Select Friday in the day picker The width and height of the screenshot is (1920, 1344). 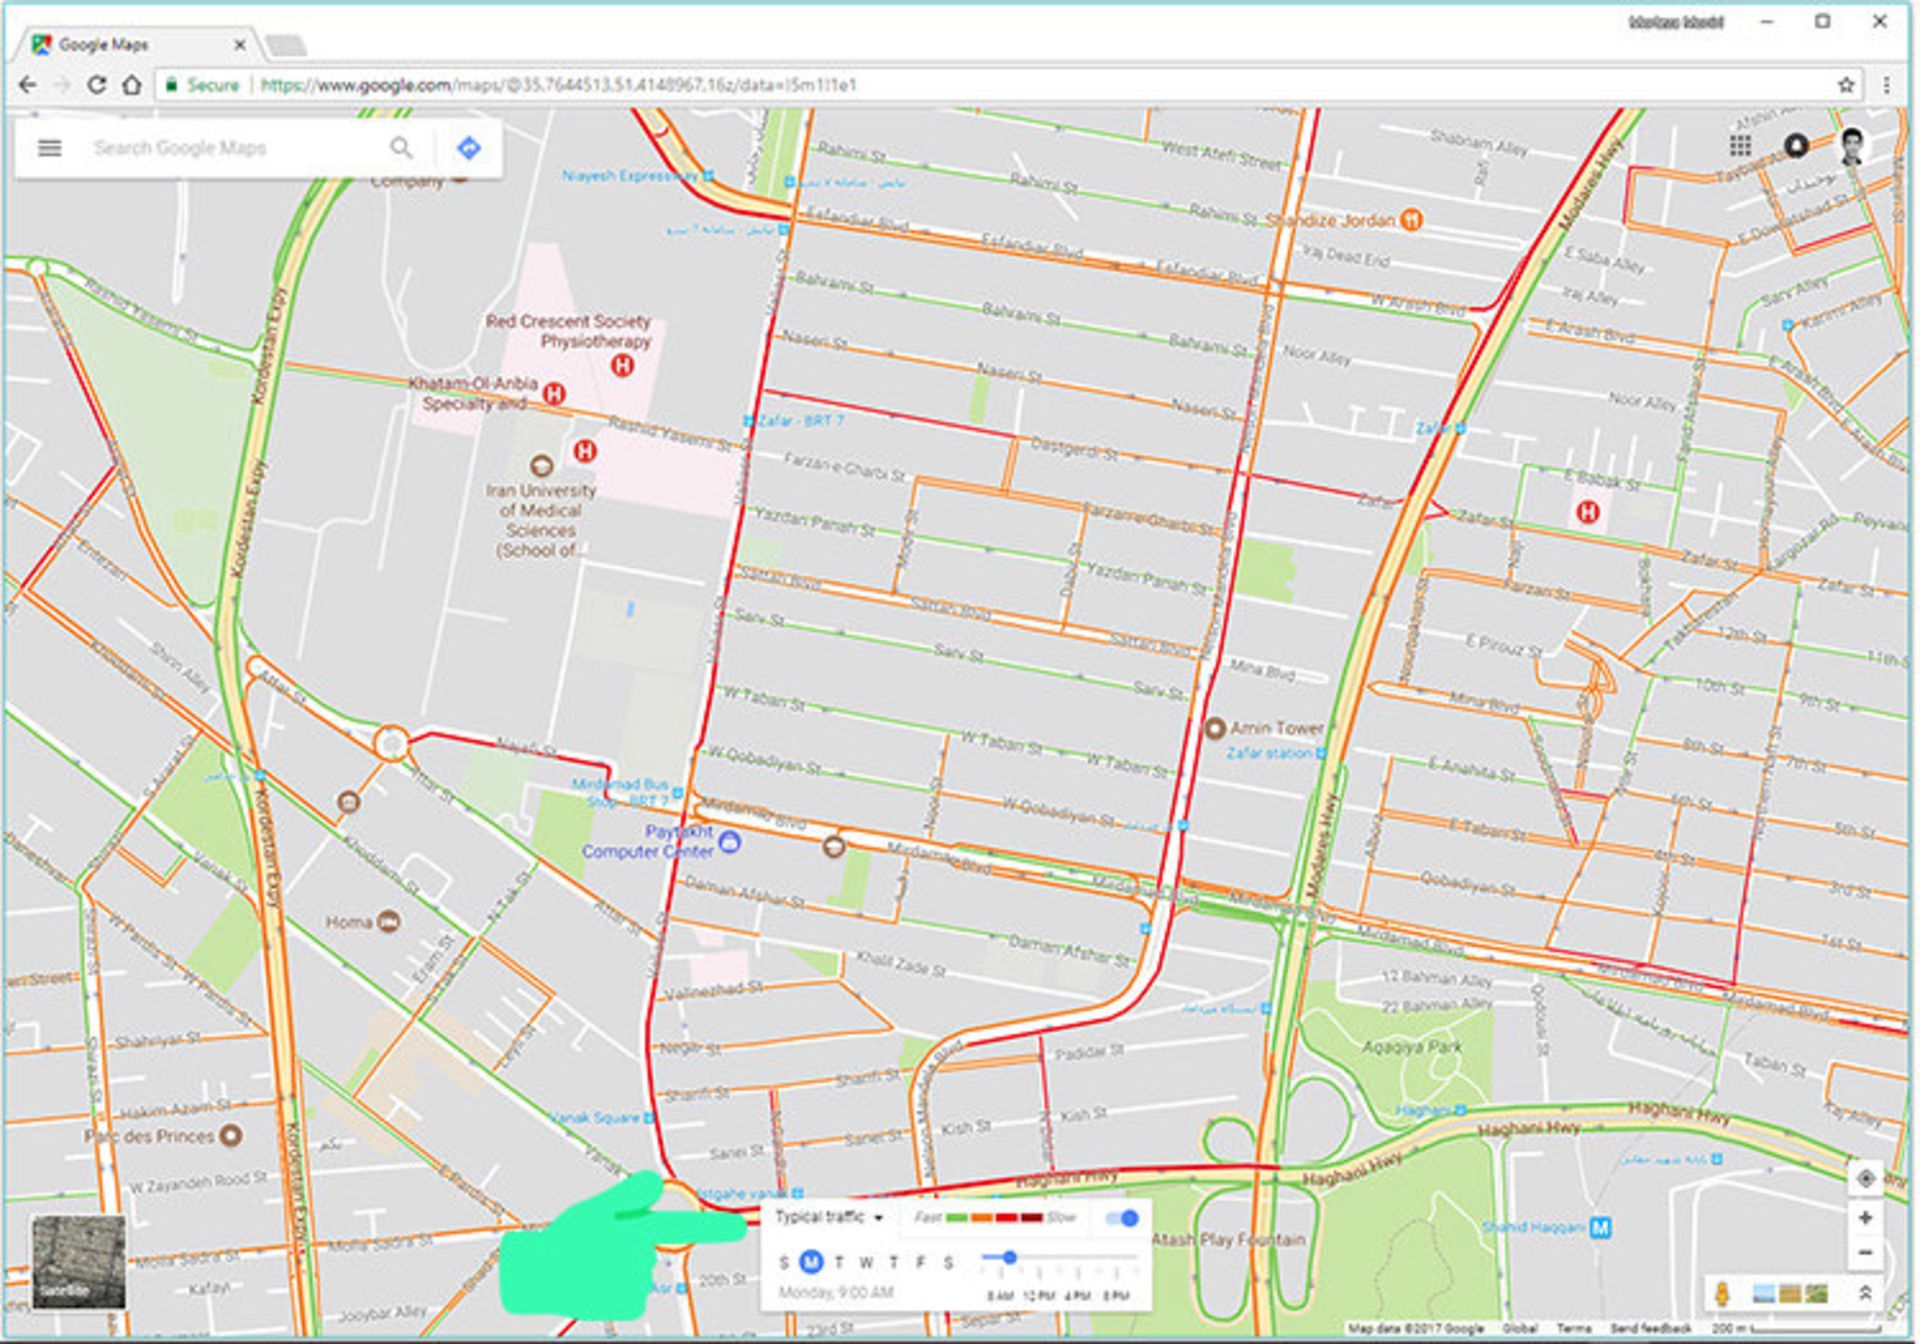[x=921, y=1262]
